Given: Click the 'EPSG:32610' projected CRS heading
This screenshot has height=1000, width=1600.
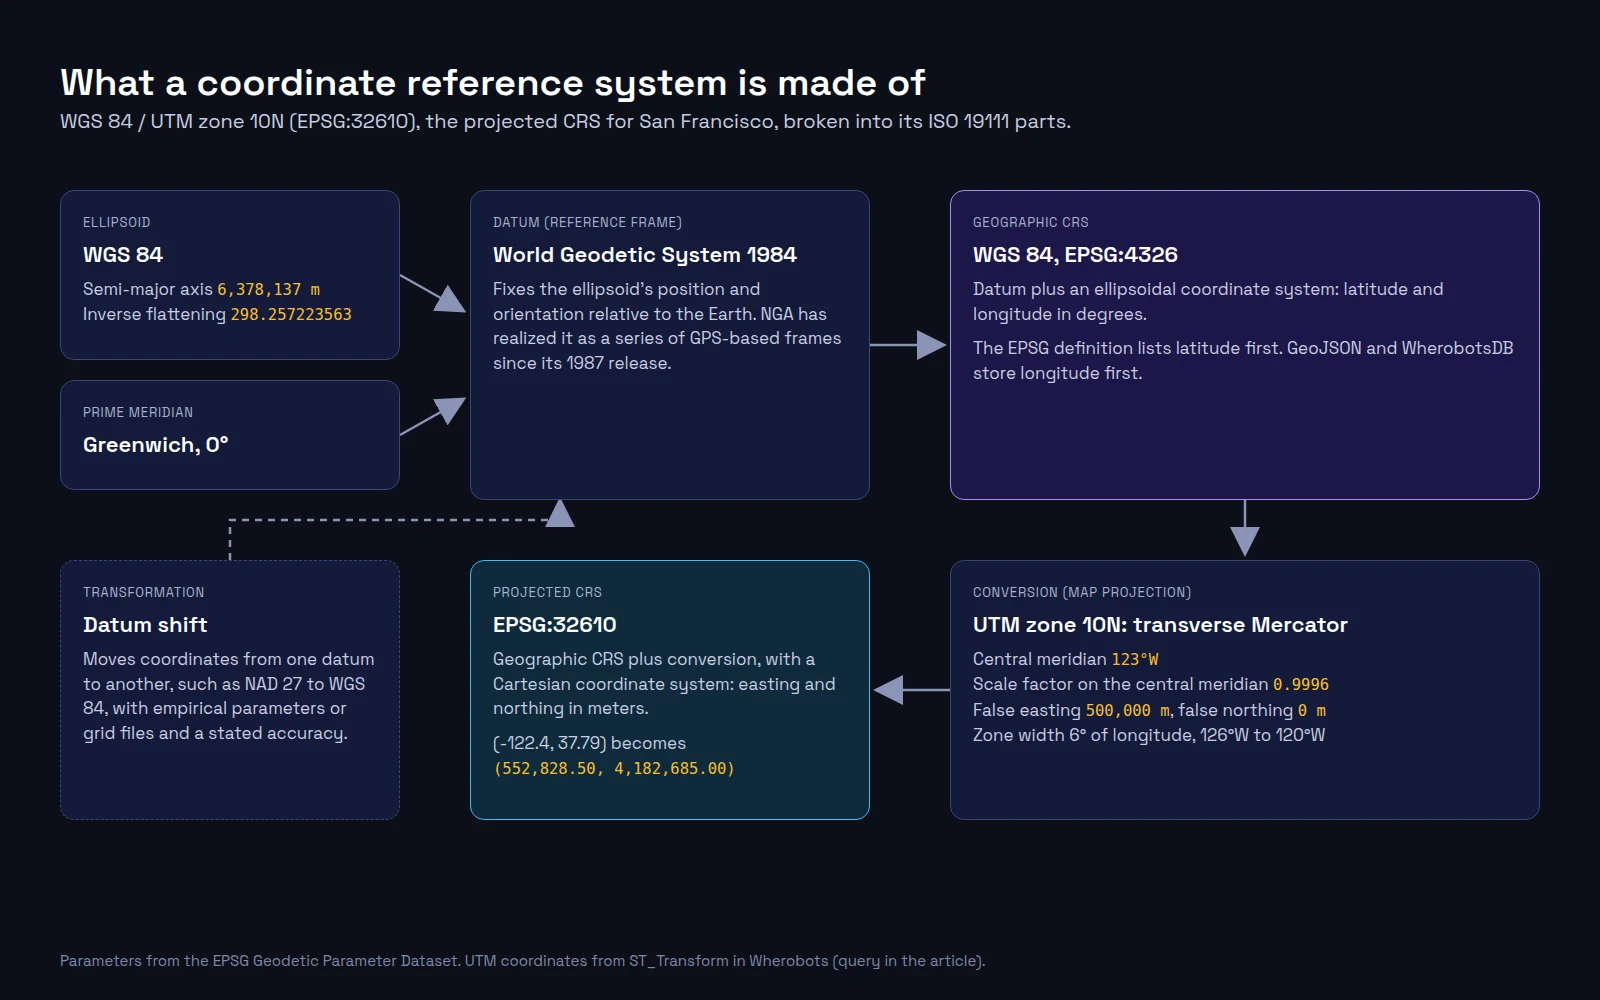Looking at the screenshot, I should (x=555, y=625).
